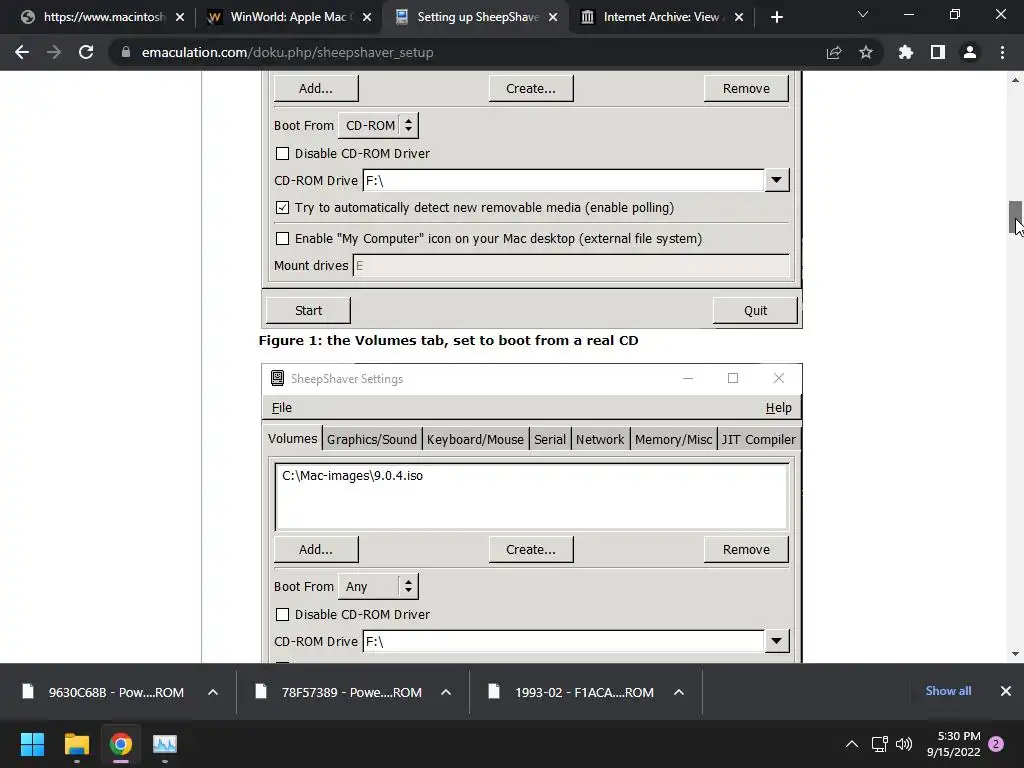Image resolution: width=1024 pixels, height=768 pixels.
Task: Select the Volumes tab
Action: 293,439
